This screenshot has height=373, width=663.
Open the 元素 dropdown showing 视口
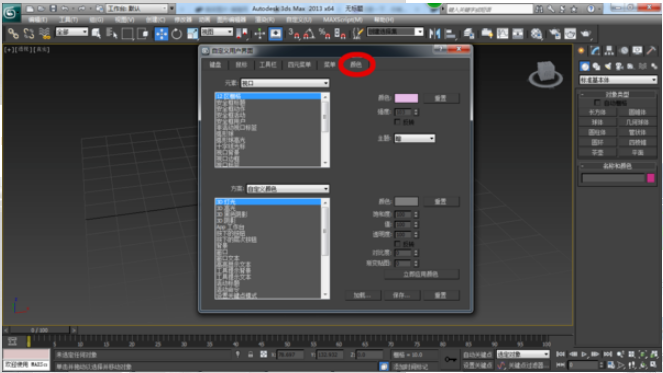click(285, 83)
